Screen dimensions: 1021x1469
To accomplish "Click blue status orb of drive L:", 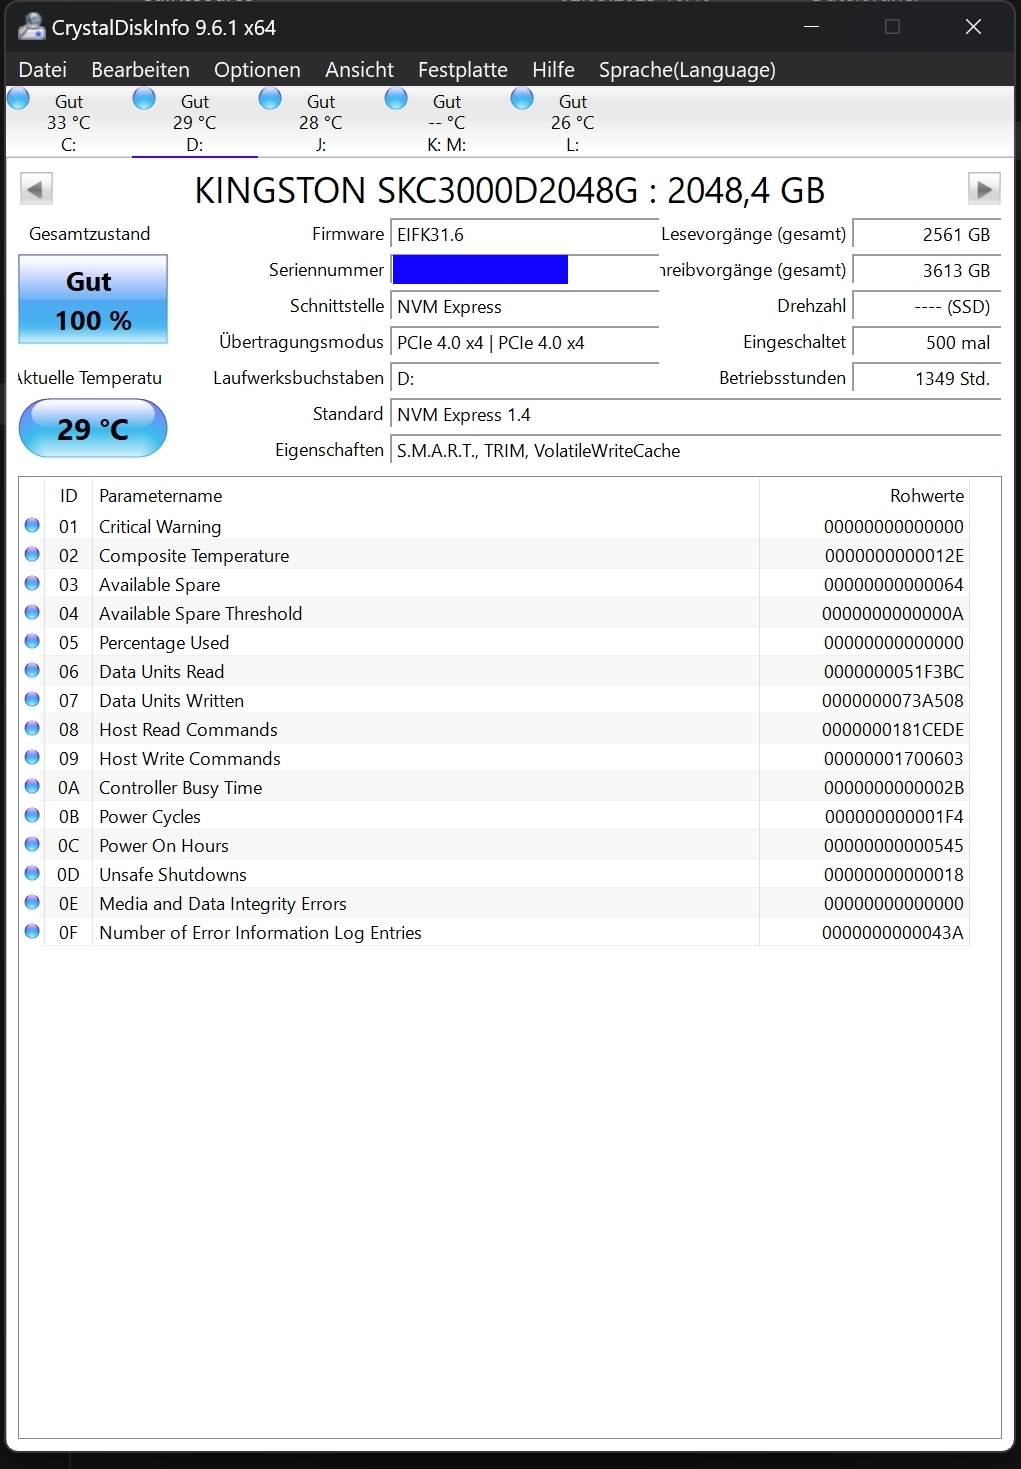I will pyautogui.click(x=522, y=99).
